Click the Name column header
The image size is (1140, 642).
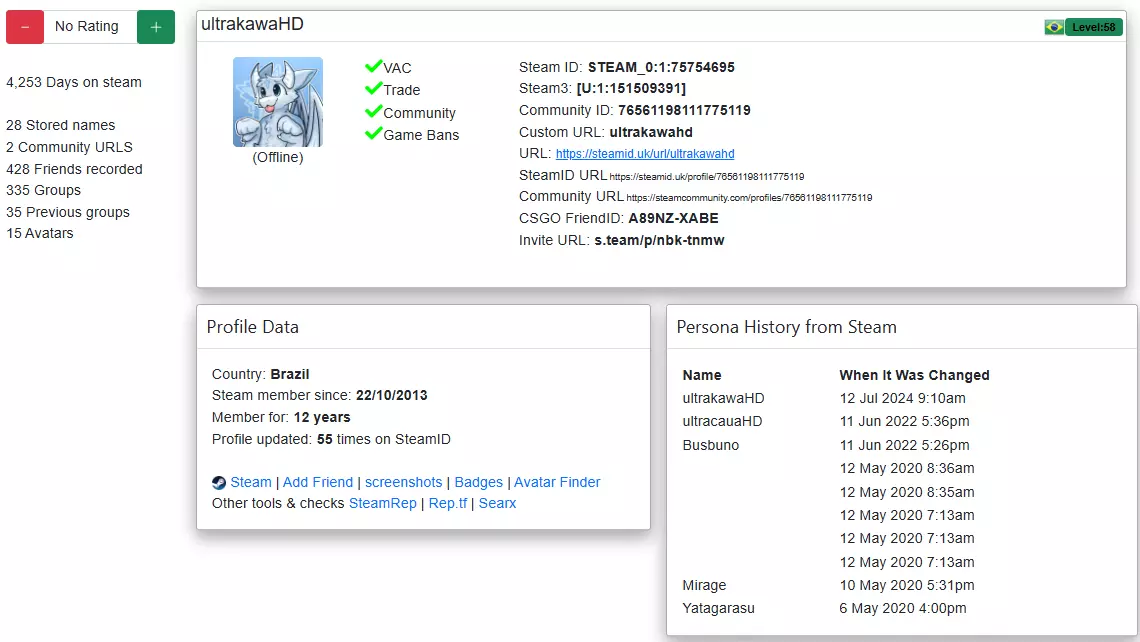(702, 375)
